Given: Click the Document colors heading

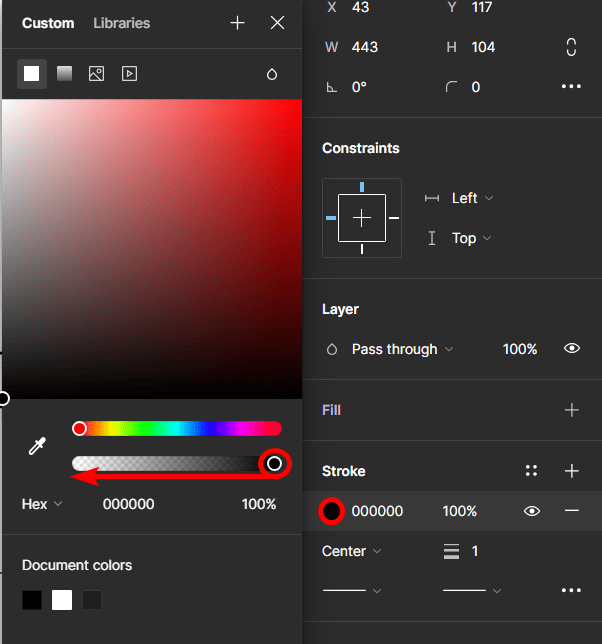Looking at the screenshot, I should tap(77, 565).
